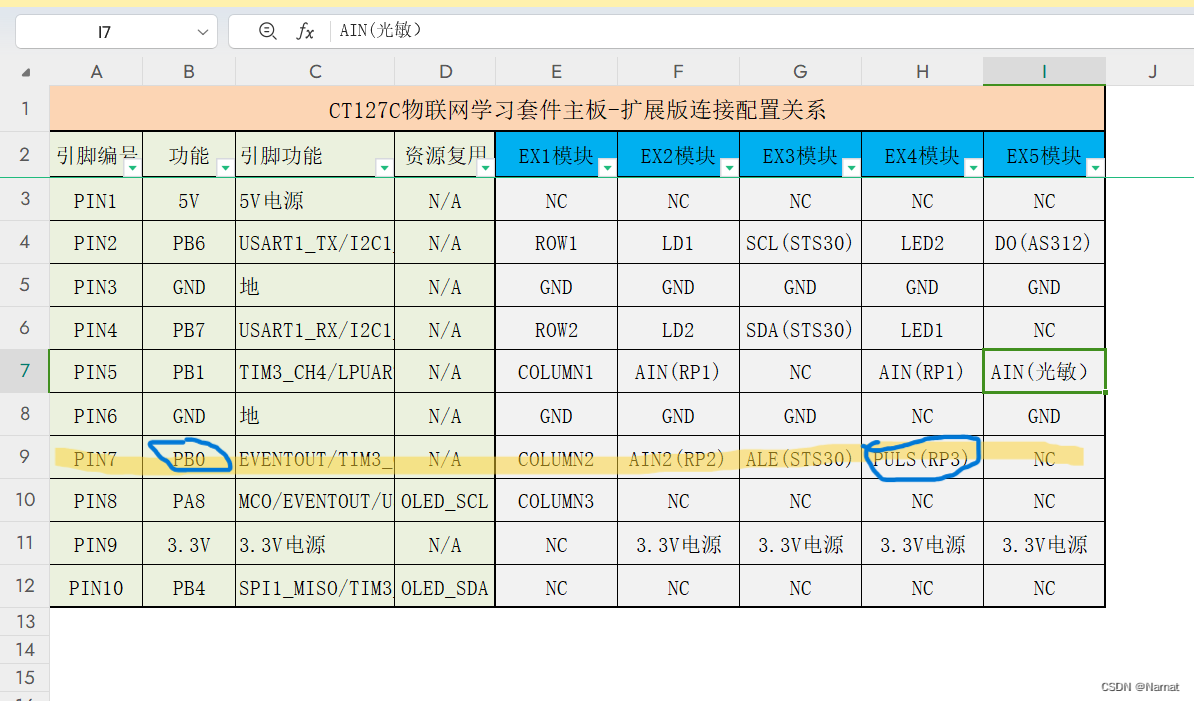1194x701 pixels.
Task: Select cell containing DO(AS312)
Action: click(x=1044, y=243)
